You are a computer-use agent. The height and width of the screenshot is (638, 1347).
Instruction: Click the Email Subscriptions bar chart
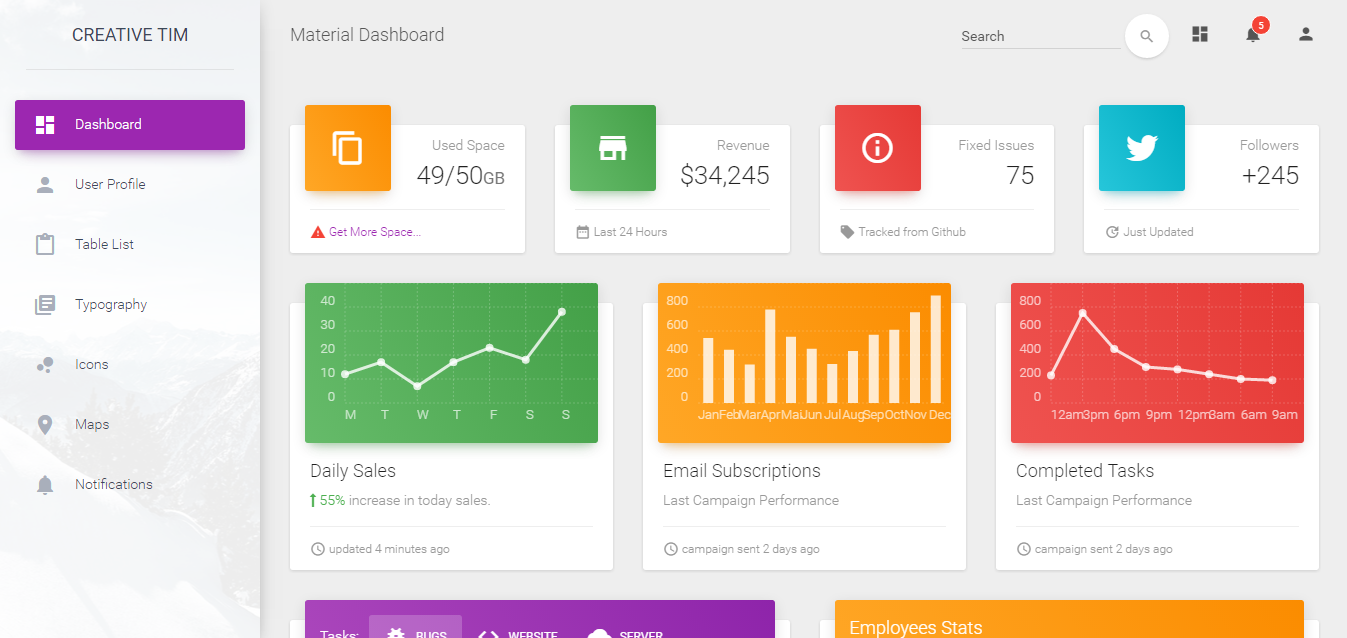(804, 363)
